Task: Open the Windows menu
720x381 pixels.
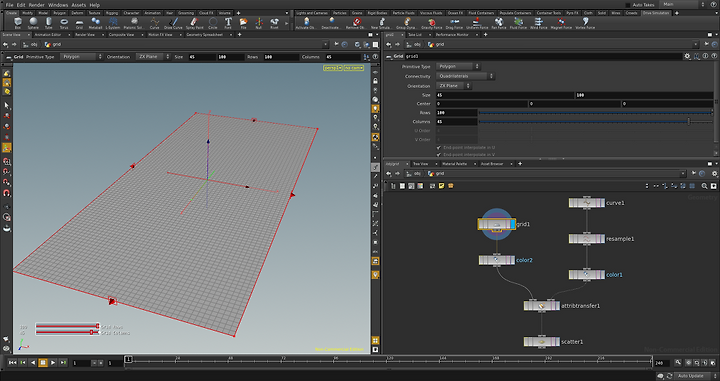Action: pyautogui.click(x=58, y=5)
